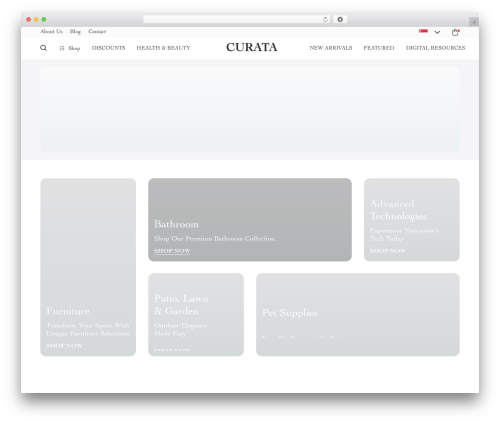
Task: Open a new browser tab with plus
Action: click(x=474, y=22)
